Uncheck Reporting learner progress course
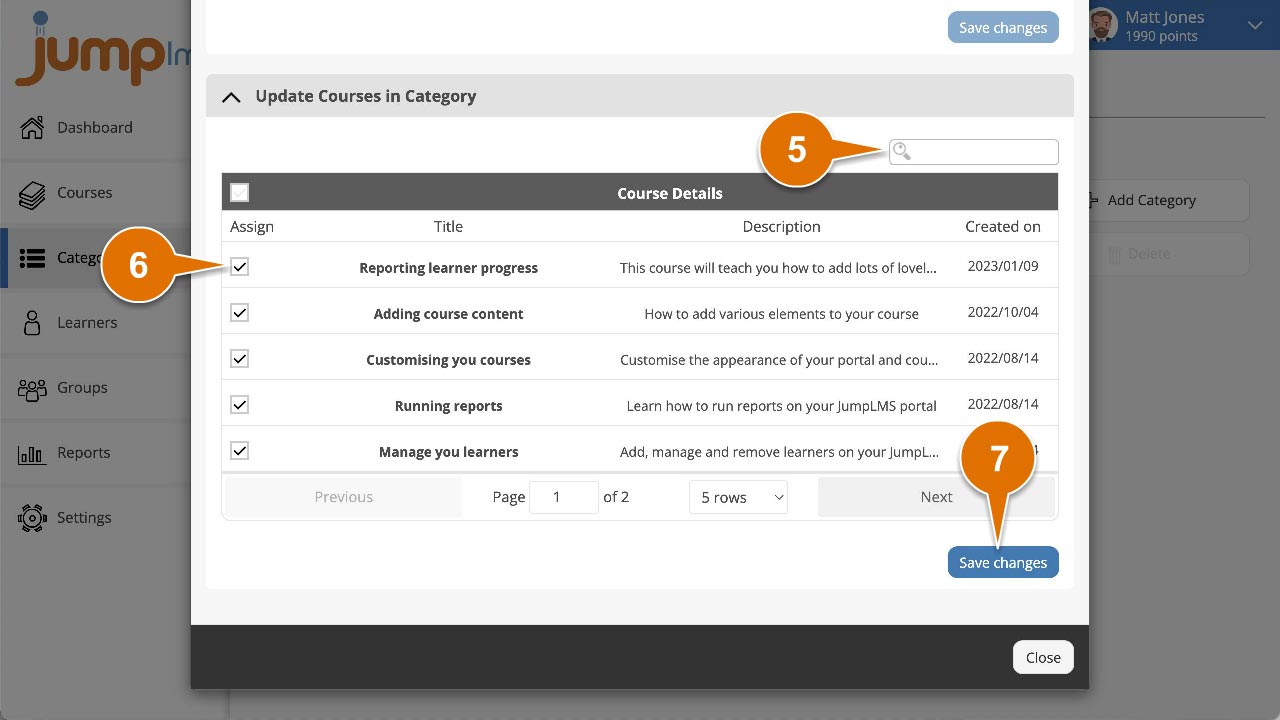Screen dimensions: 1280x720 [239, 267]
